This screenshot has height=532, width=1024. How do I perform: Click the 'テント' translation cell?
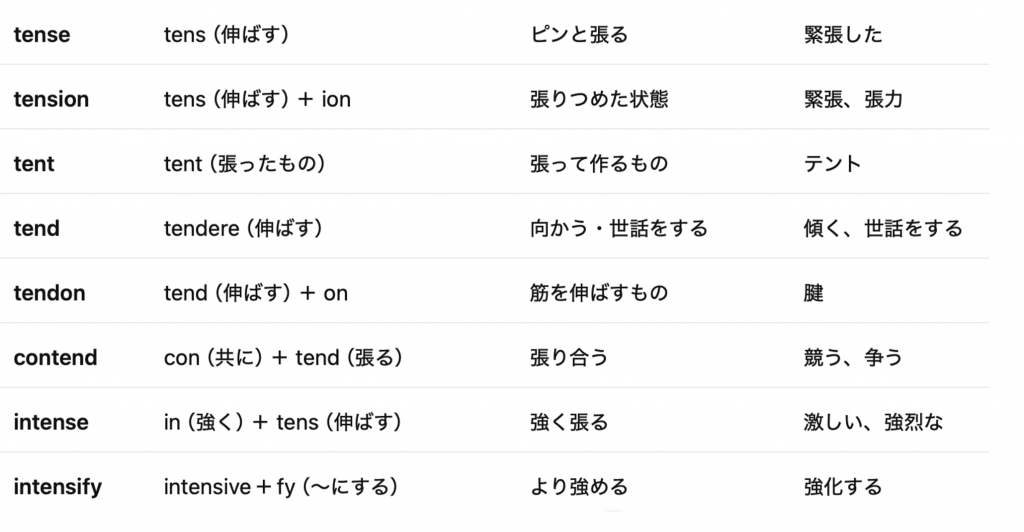pos(833,164)
